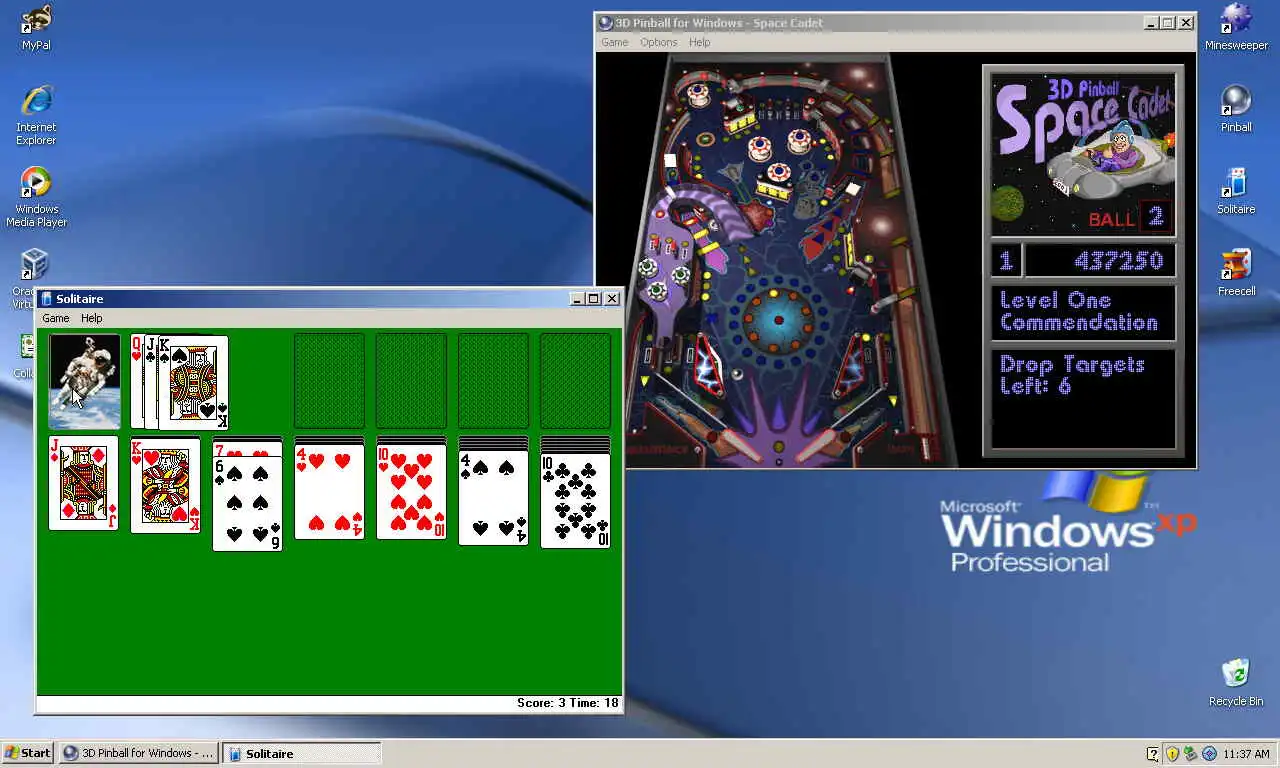Select the jack of diamonds tableau card
Viewport: 1280px width, 768px height.
(x=84, y=483)
